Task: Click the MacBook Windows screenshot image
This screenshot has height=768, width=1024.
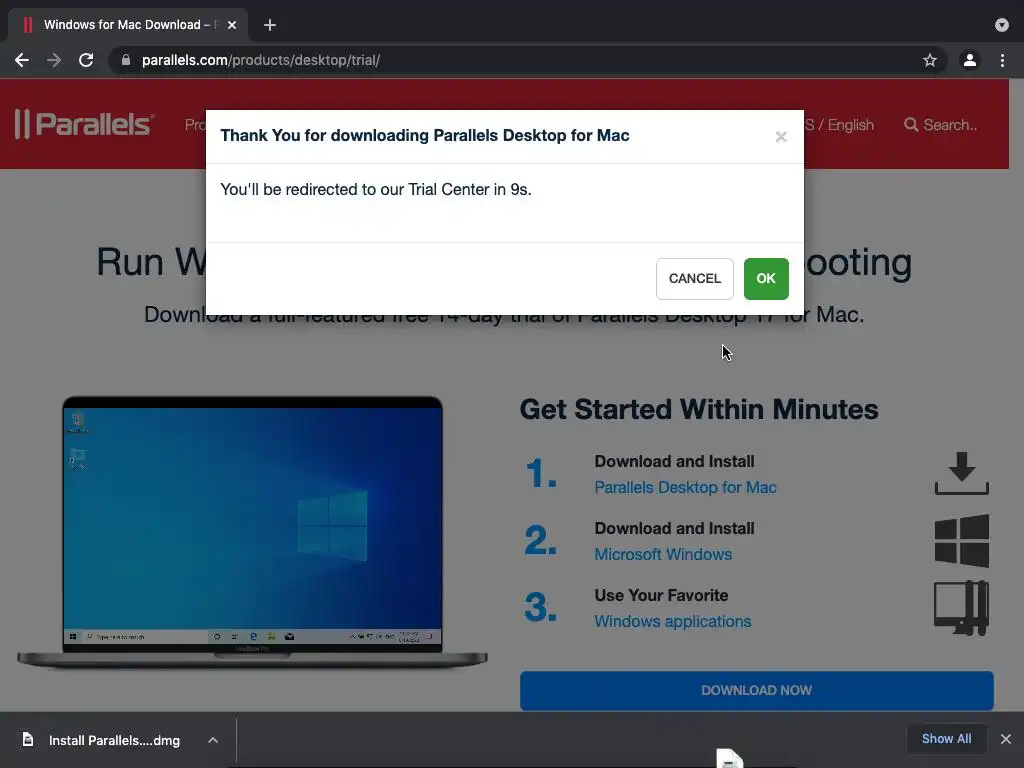Action: point(252,532)
